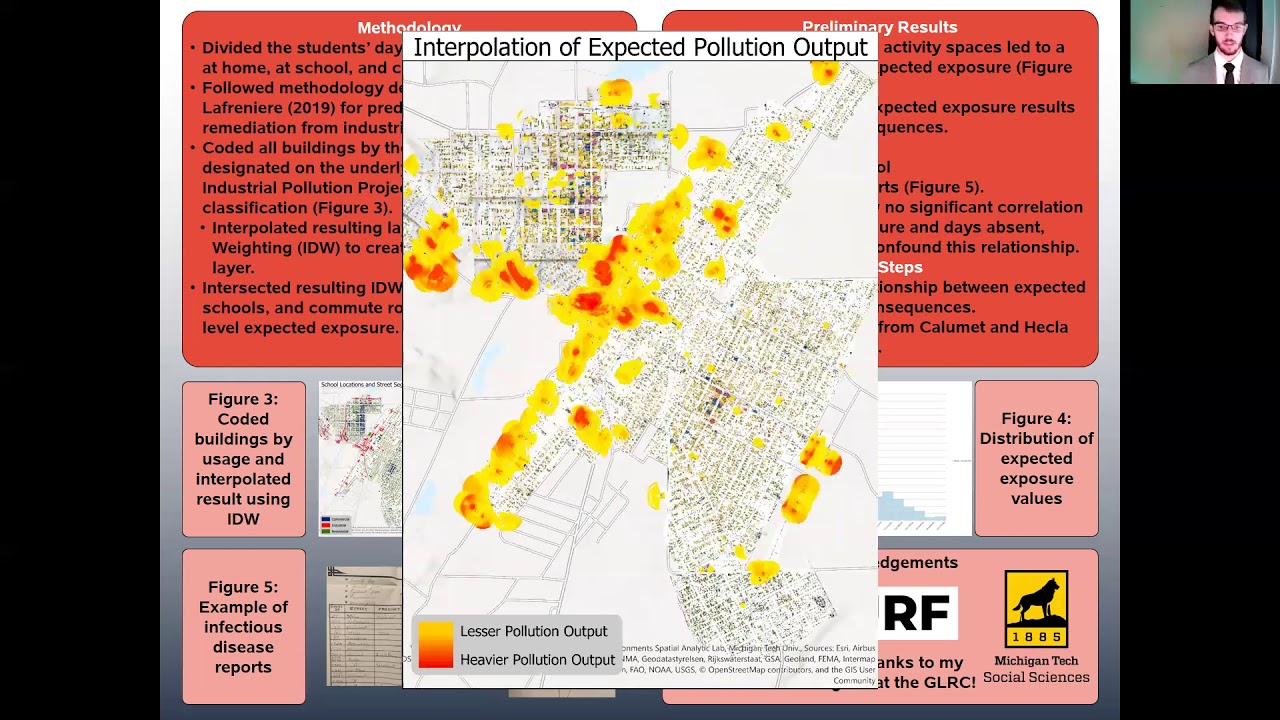Click the 'Methodology' section heading
The width and height of the screenshot is (1280, 720).
(409, 27)
